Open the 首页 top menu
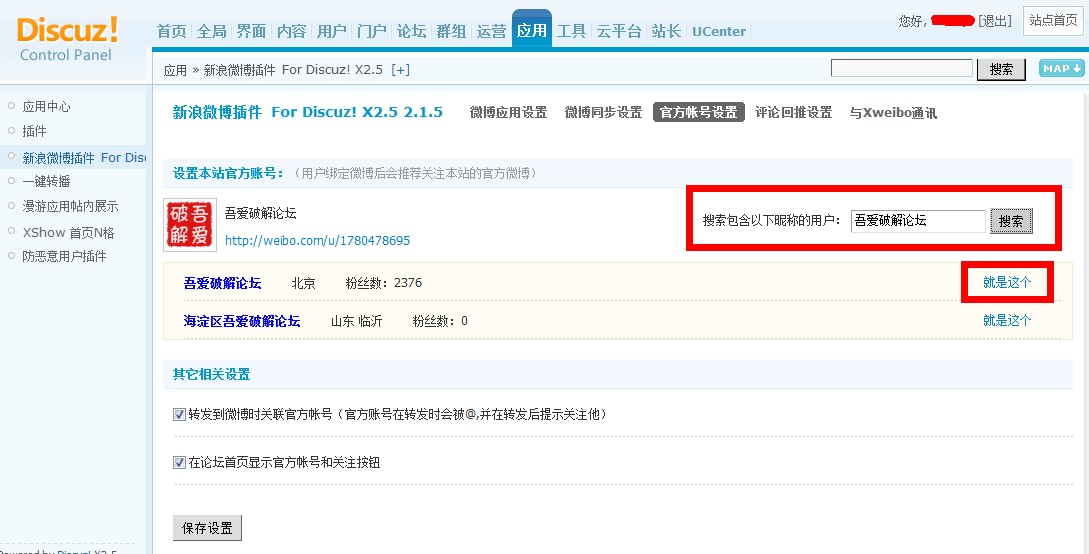Image resolution: width=1089 pixels, height=554 pixels. pyautogui.click(x=171, y=31)
